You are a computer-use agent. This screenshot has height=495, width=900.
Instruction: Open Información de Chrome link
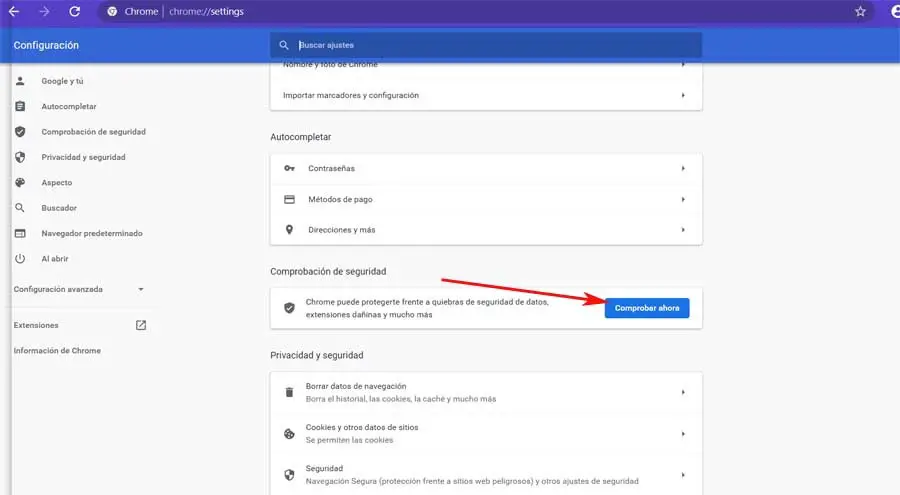pyautogui.click(x=57, y=351)
